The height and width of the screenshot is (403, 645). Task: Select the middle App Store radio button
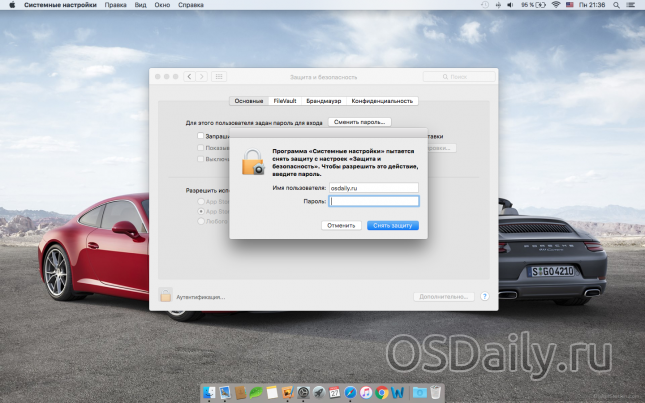[200, 212]
